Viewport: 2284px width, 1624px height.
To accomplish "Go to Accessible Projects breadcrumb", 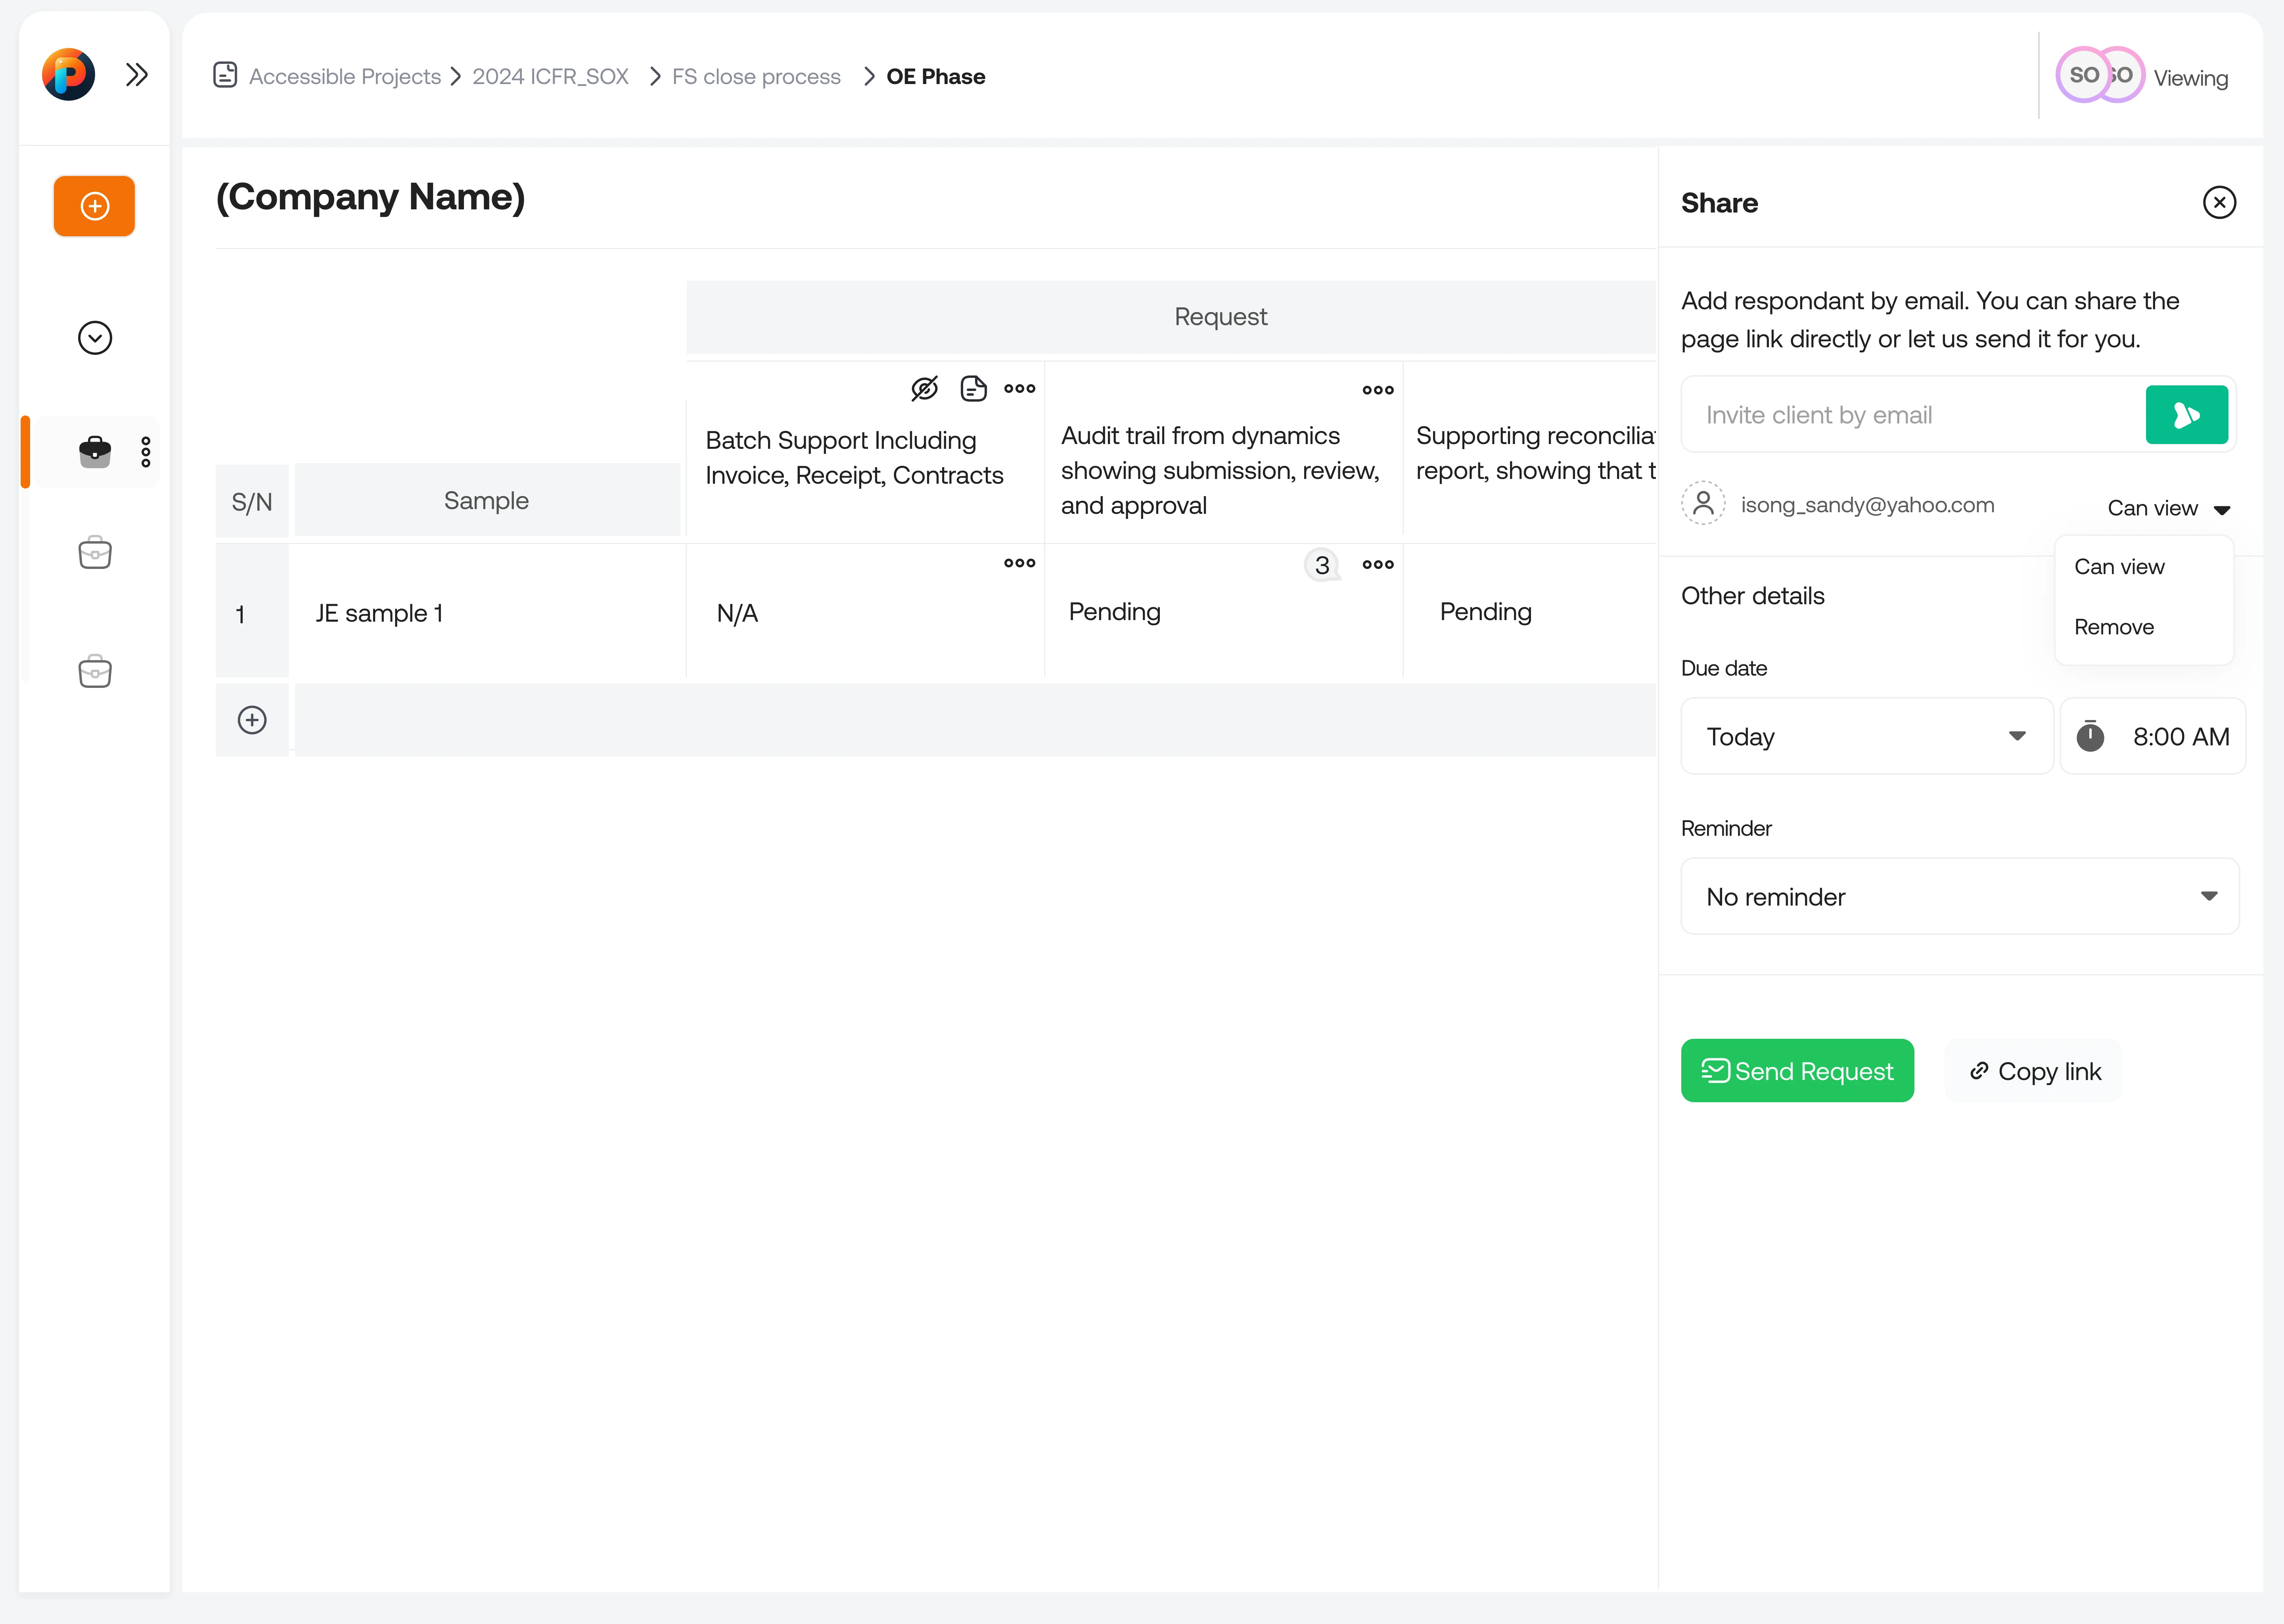I will pyautogui.click(x=345, y=77).
